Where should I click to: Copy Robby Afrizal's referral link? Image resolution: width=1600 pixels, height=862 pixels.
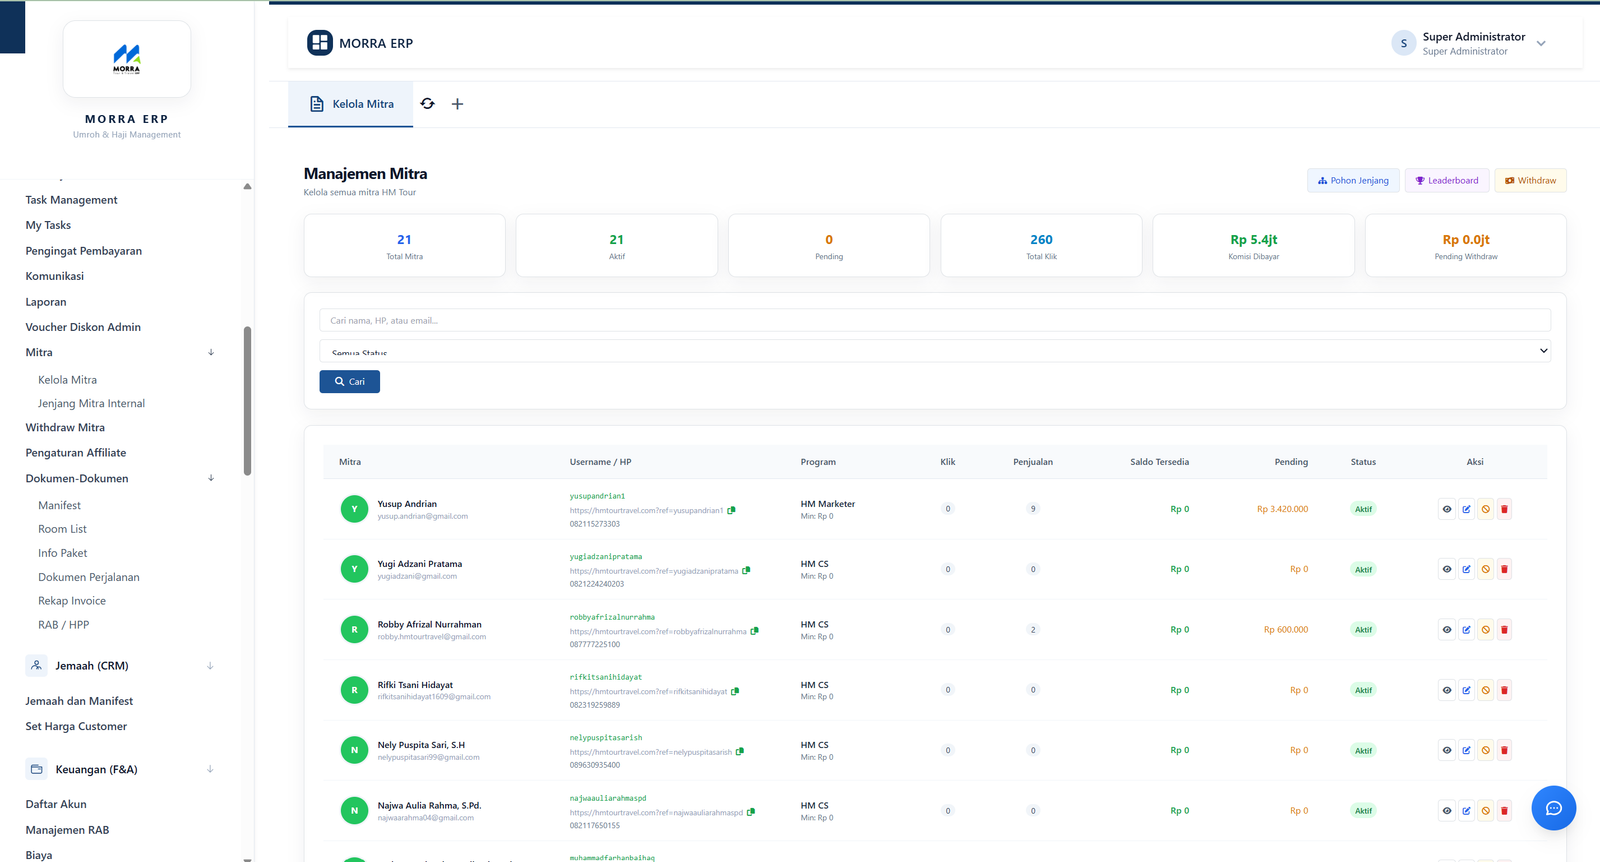coord(755,631)
